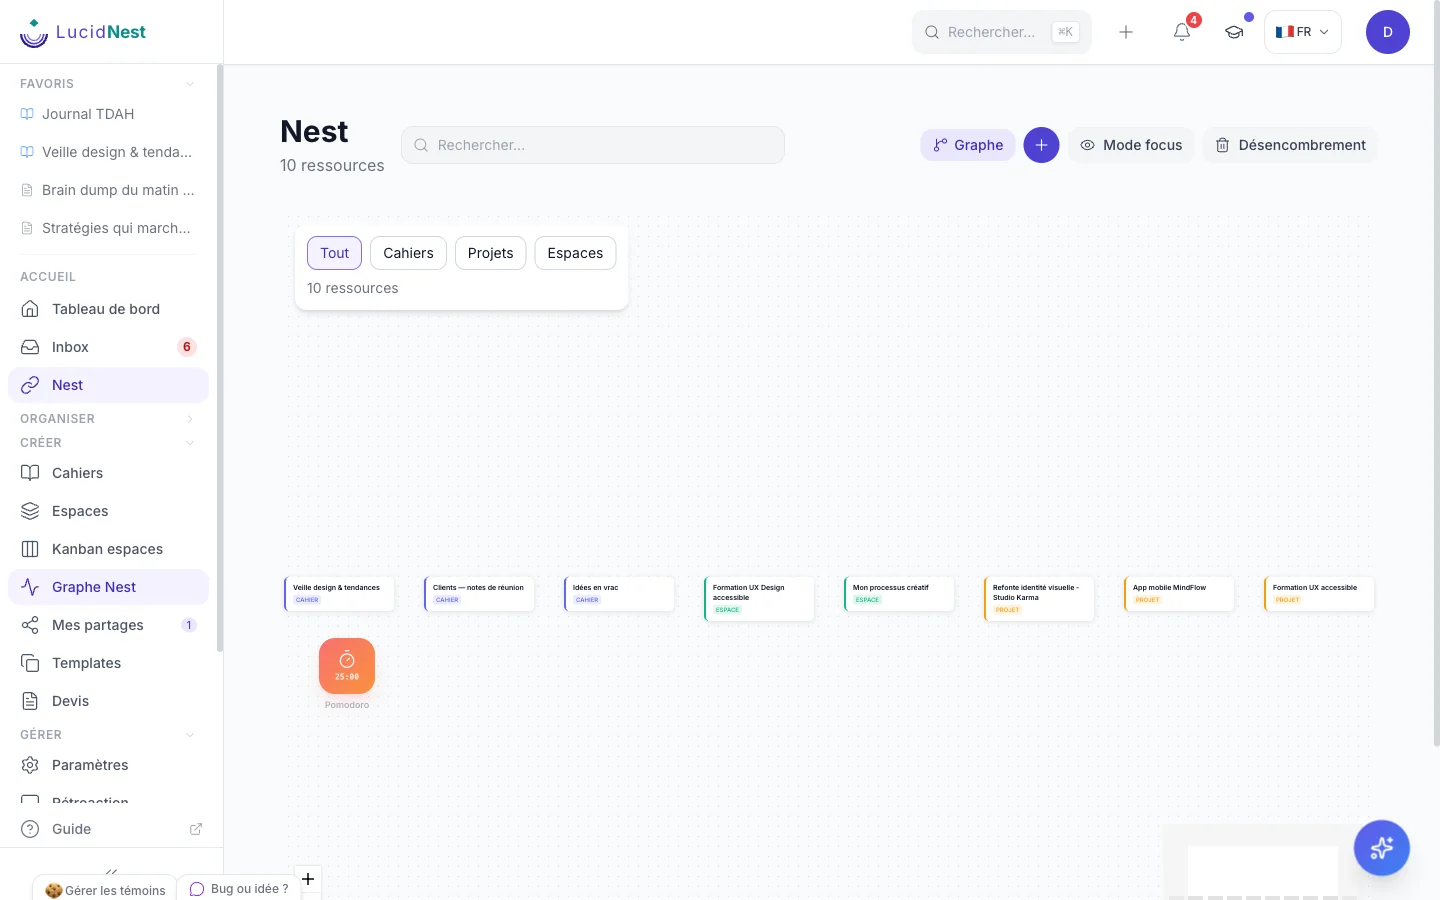The width and height of the screenshot is (1440, 900).
Task: Switch to Graphe view
Action: (x=968, y=145)
